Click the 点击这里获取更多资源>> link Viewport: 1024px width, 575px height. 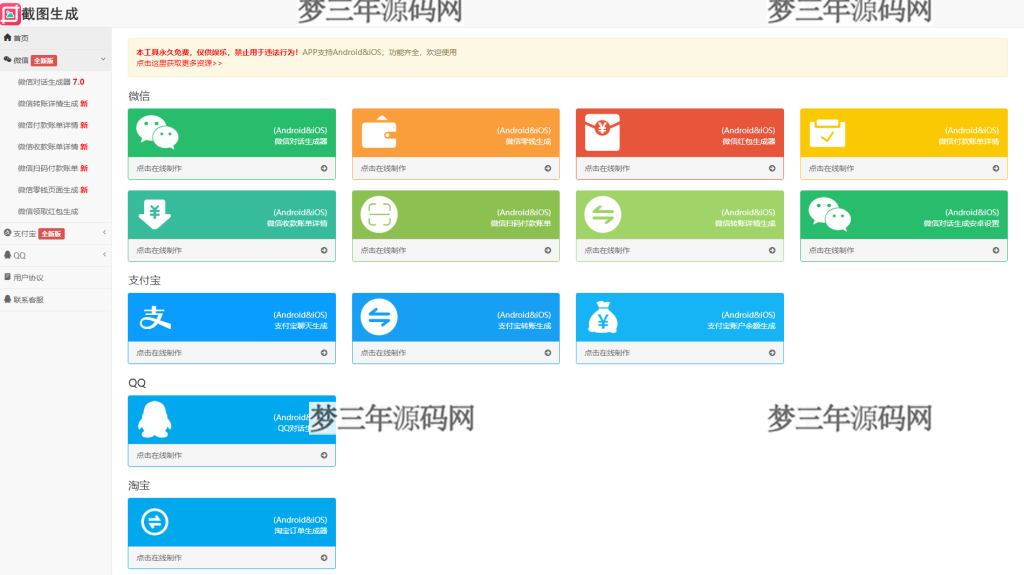click(179, 63)
